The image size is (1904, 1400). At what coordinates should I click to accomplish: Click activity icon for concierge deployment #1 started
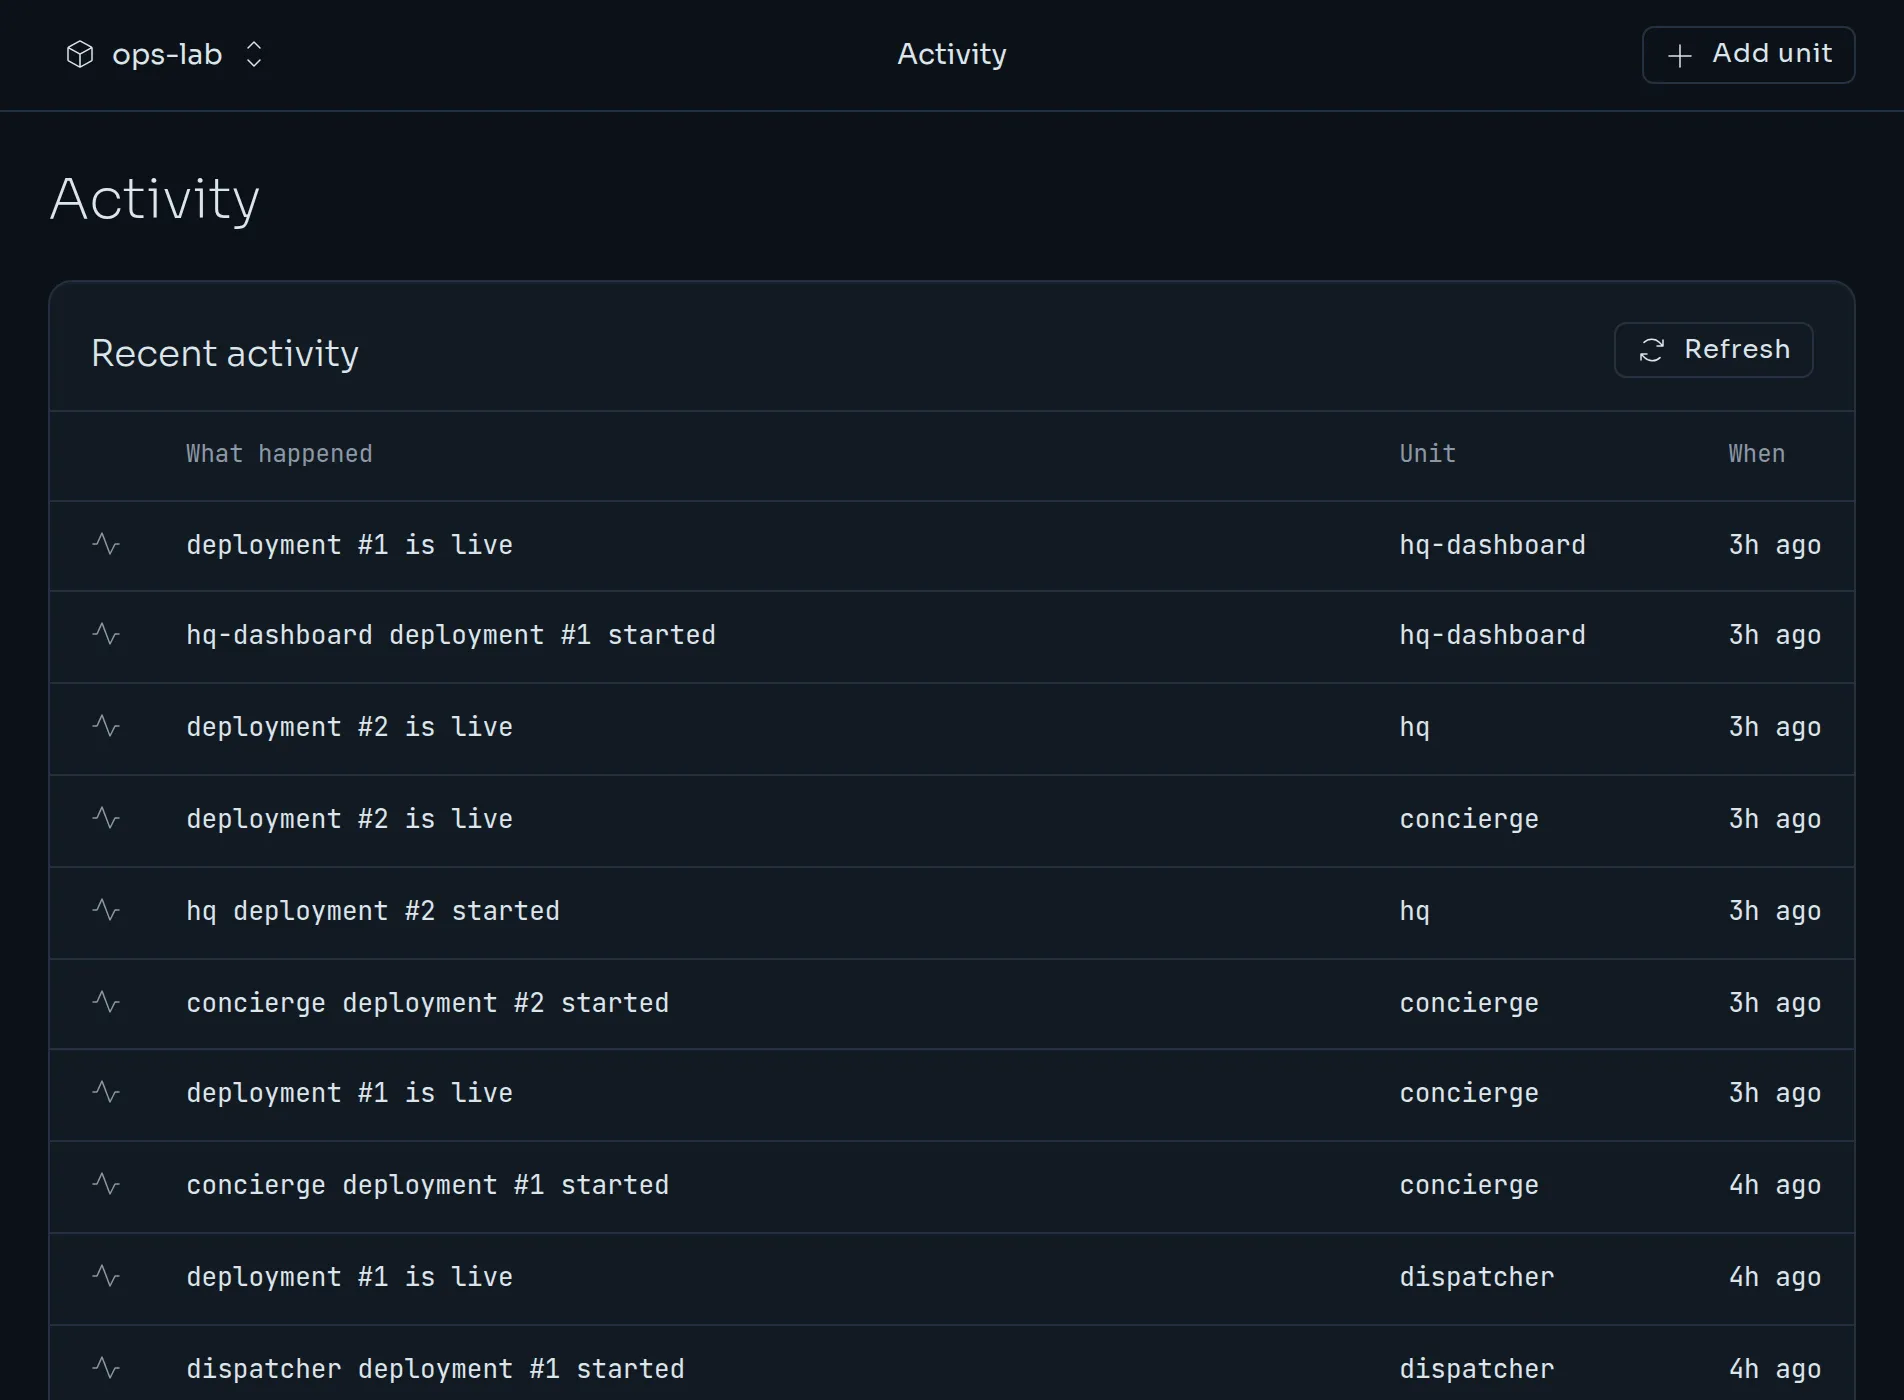(106, 1184)
